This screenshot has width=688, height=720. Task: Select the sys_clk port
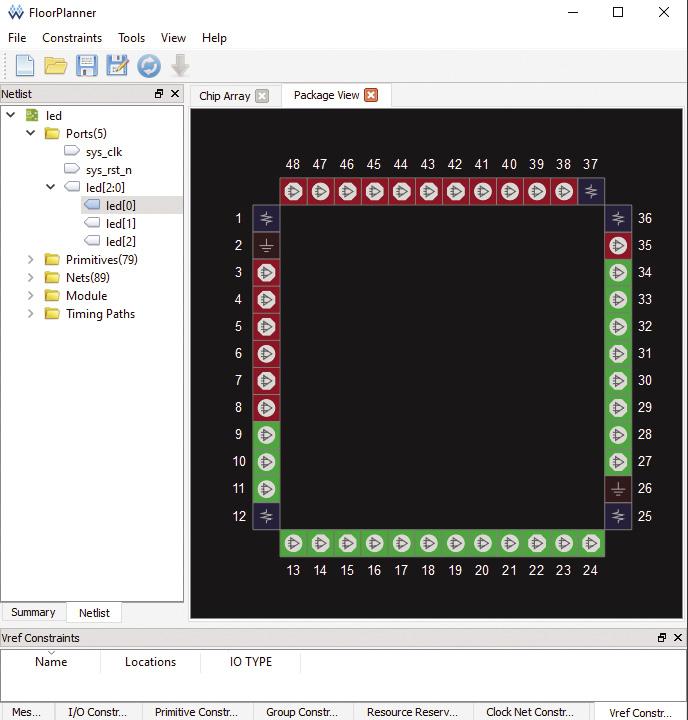pyautogui.click(x=104, y=152)
